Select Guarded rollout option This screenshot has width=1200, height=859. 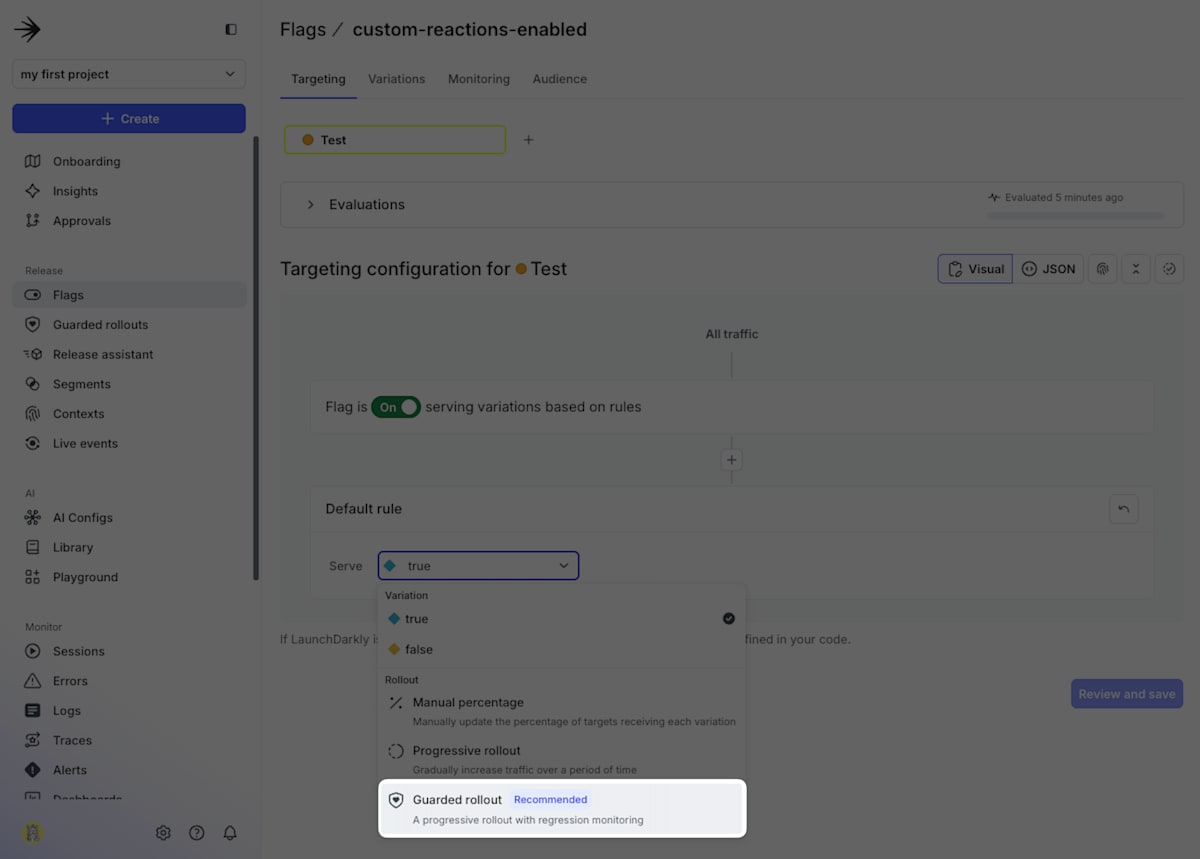[x=562, y=808]
